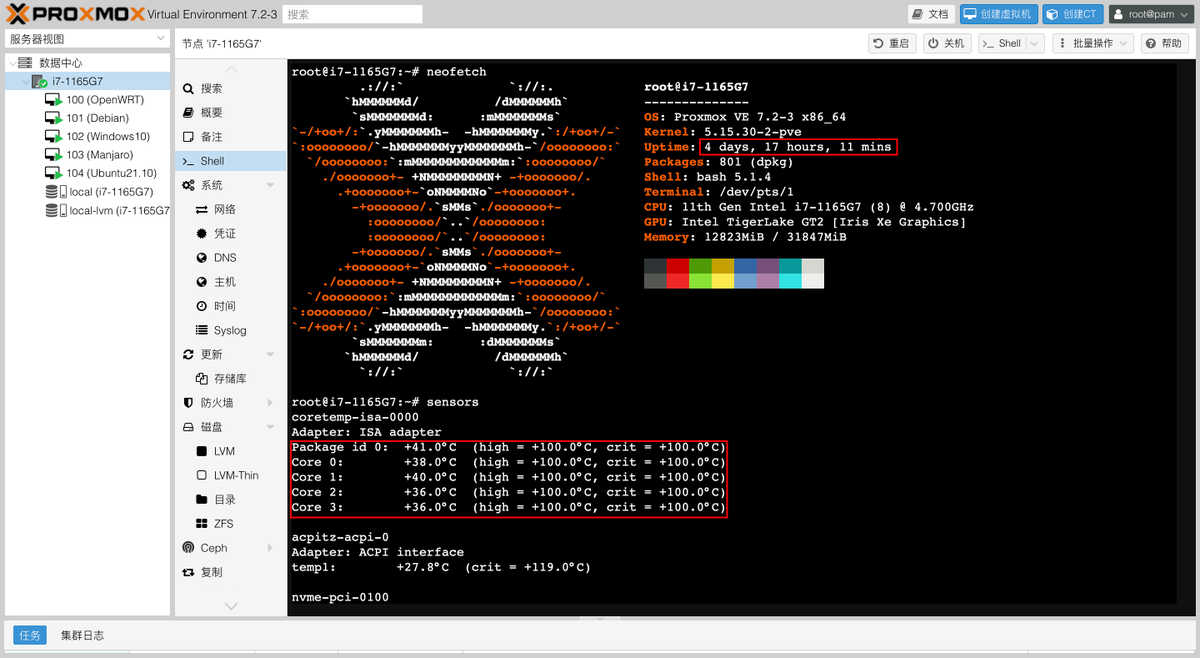The width and height of the screenshot is (1200, 658).
Task: Open the 更新 updates menu item
Action: click(x=230, y=354)
